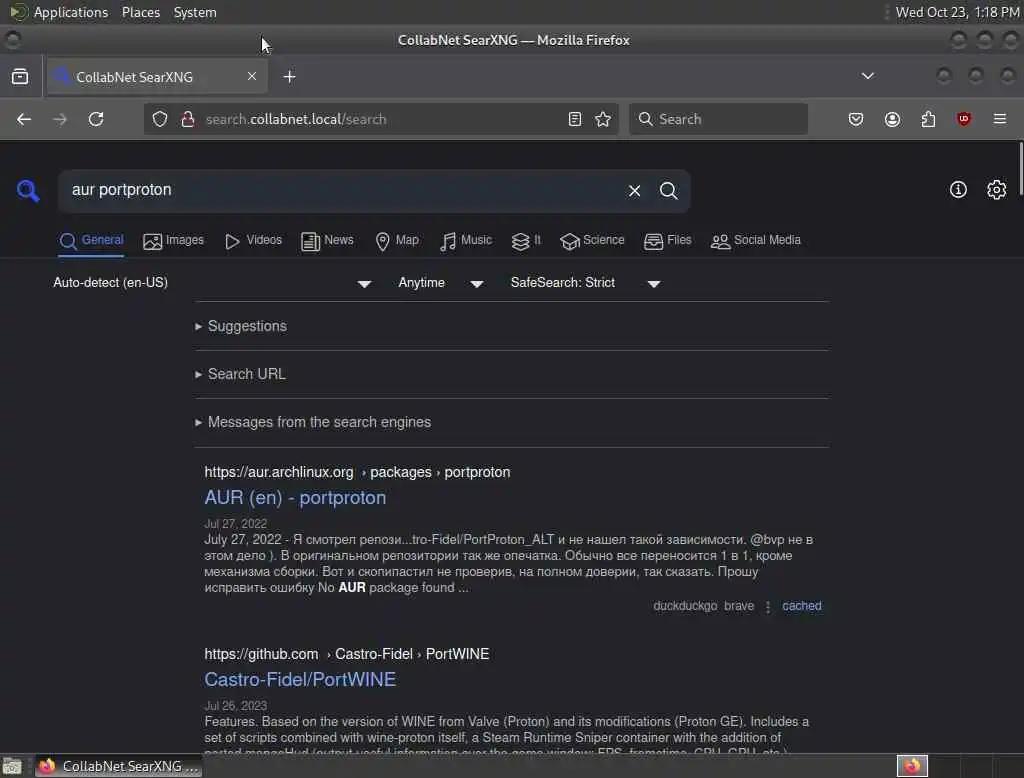Click the brave engine label
This screenshot has height=778, width=1024.
[x=739, y=606]
